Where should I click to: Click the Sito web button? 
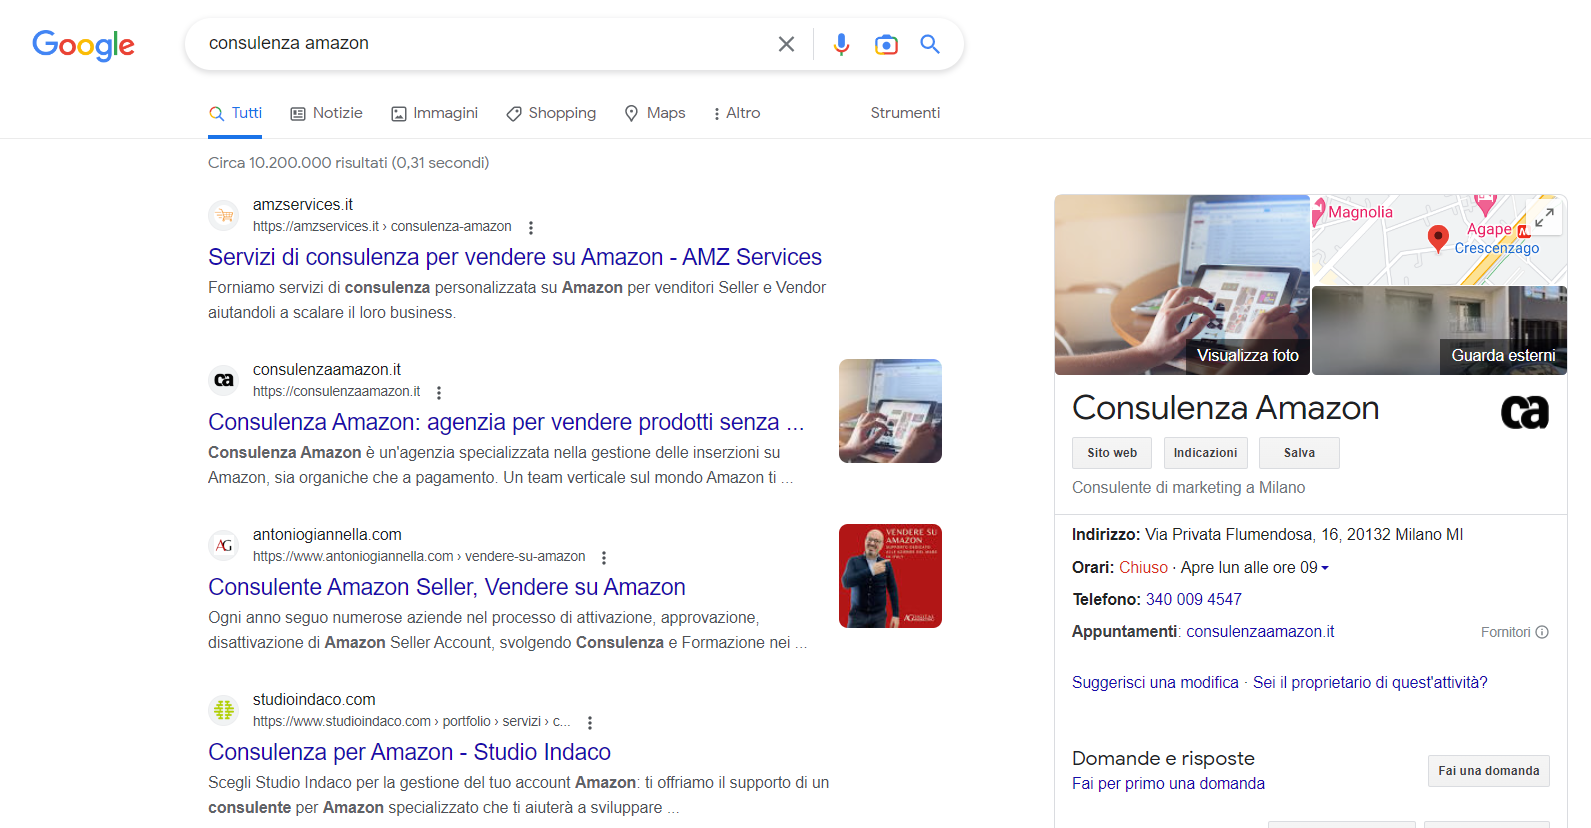[1112, 453]
